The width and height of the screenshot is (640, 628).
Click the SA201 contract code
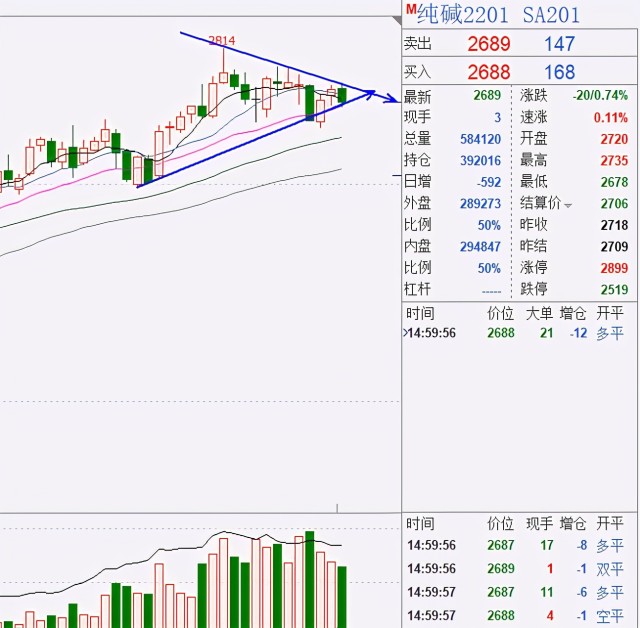pos(551,16)
